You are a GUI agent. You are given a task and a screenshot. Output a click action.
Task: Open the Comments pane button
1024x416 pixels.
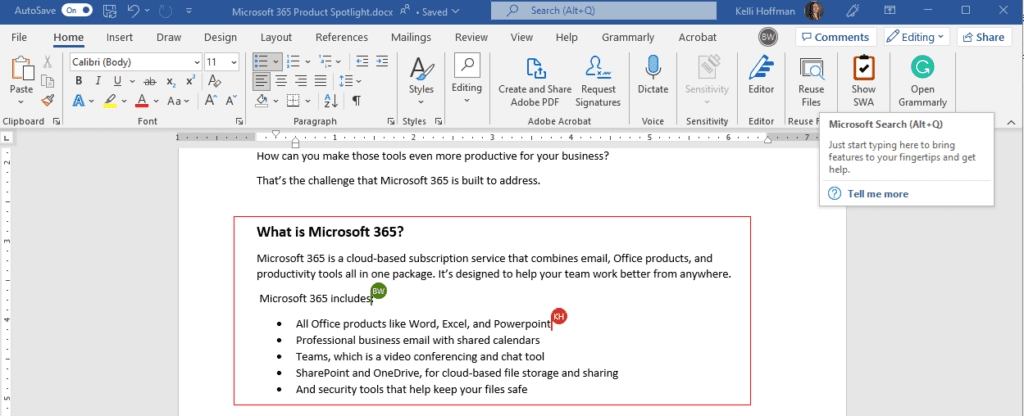(x=835, y=37)
